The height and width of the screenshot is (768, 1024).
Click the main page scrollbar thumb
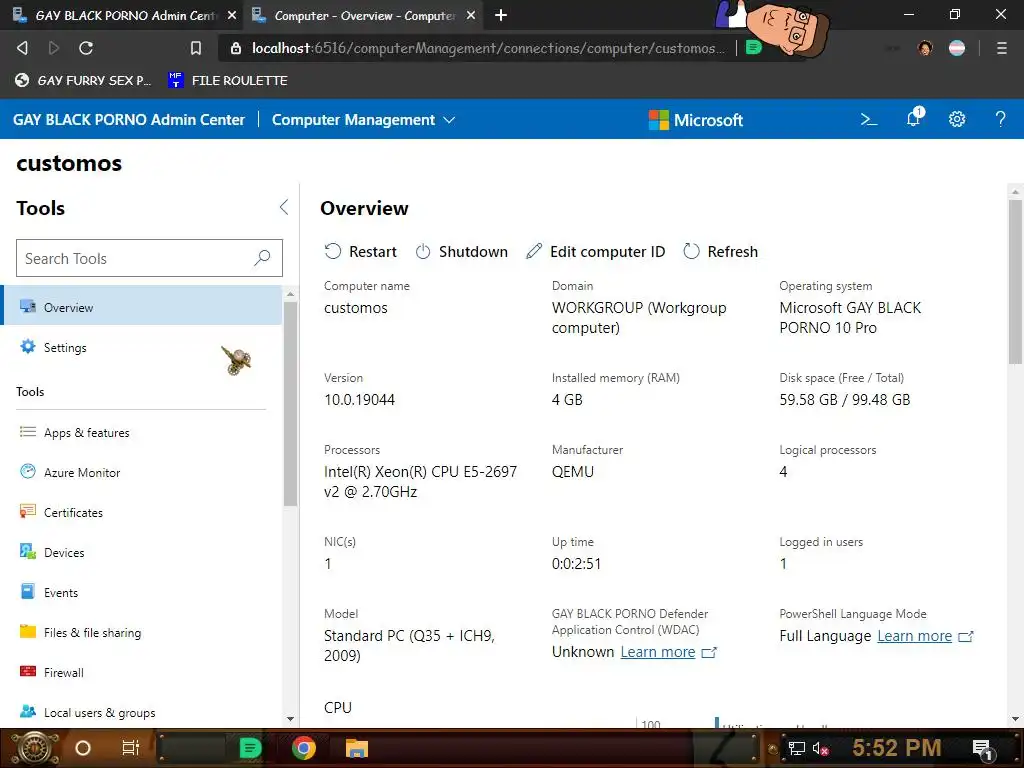click(1015, 281)
